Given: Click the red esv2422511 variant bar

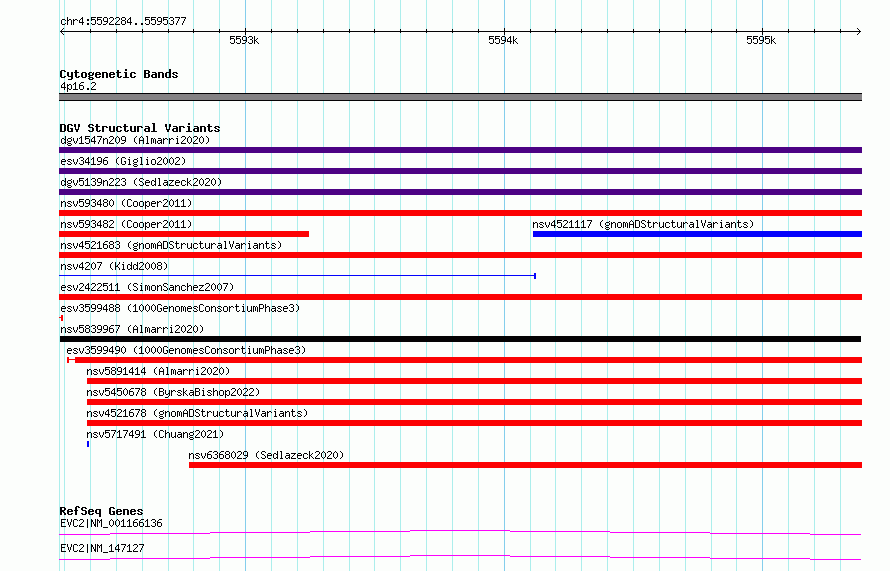Looking at the screenshot, I should 460,297.
